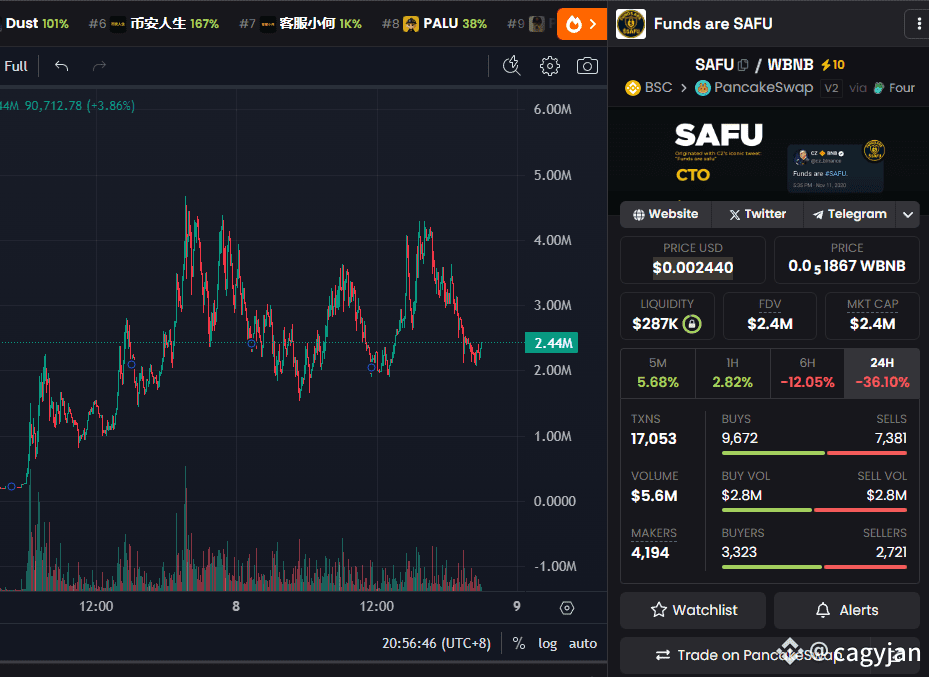Click the BUYS 9,672 value
This screenshot has width=929, height=677.
(x=739, y=438)
